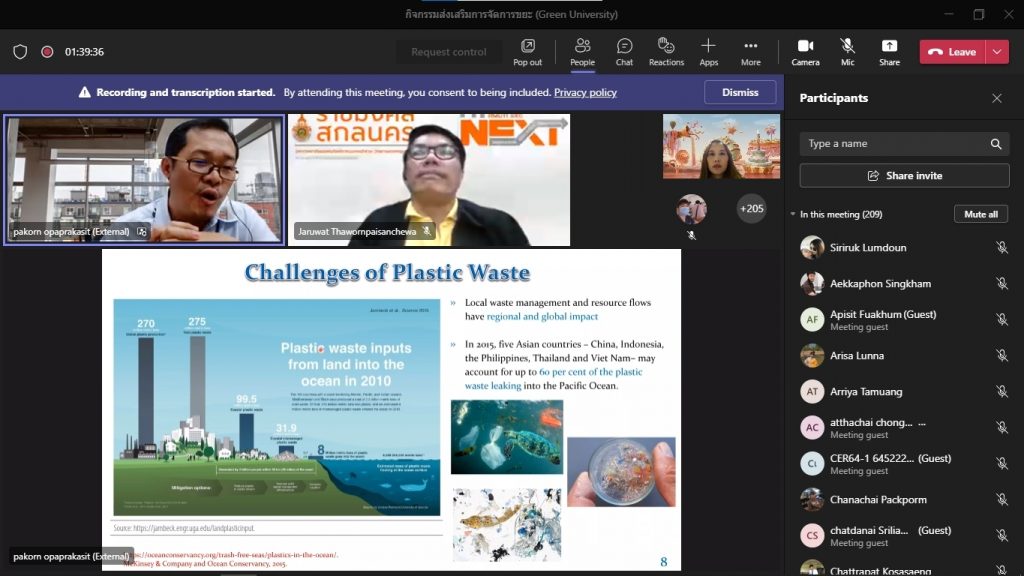Open the Apps menu
Viewport: 1024px width, 576px height.
point(708,52)
